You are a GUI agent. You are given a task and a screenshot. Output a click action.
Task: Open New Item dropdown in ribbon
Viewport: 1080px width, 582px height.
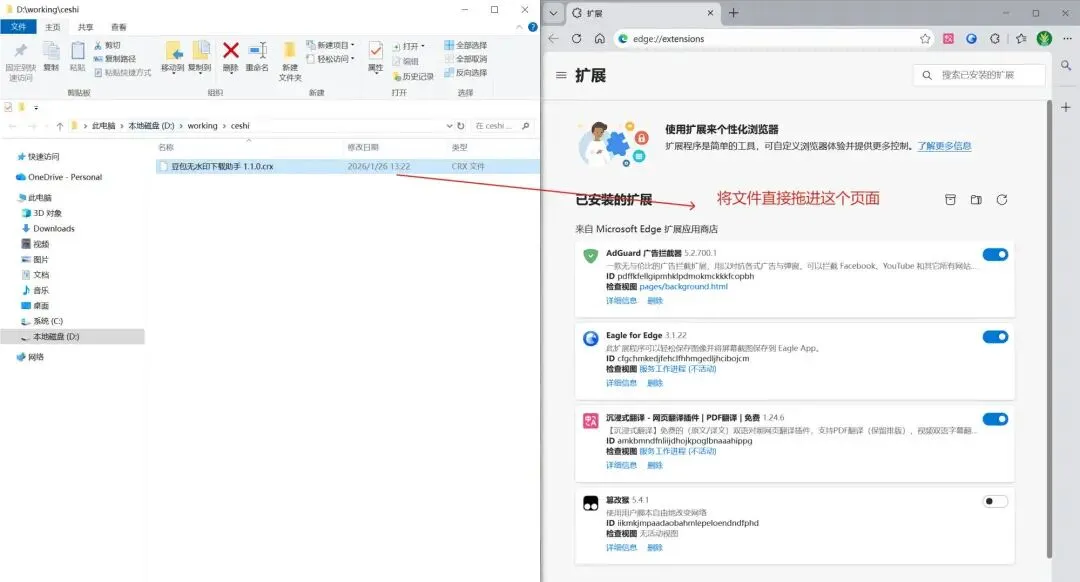(331, 45)
